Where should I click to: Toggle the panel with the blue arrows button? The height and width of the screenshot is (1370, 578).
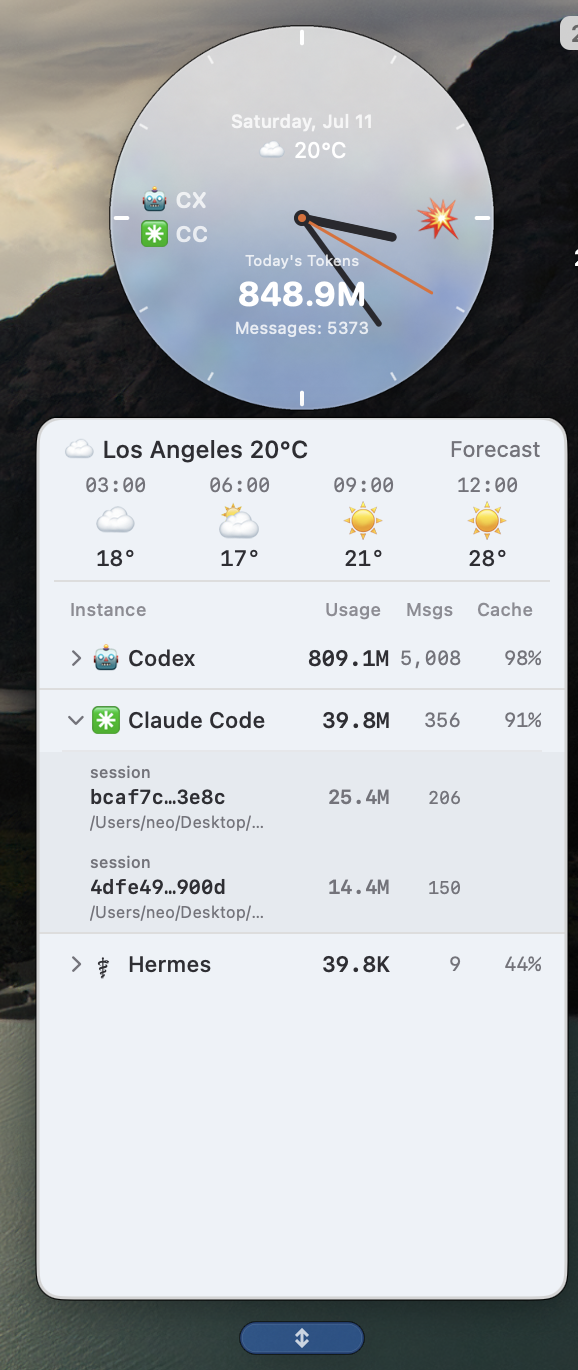pyautogui.click(x=302, y=1338)
